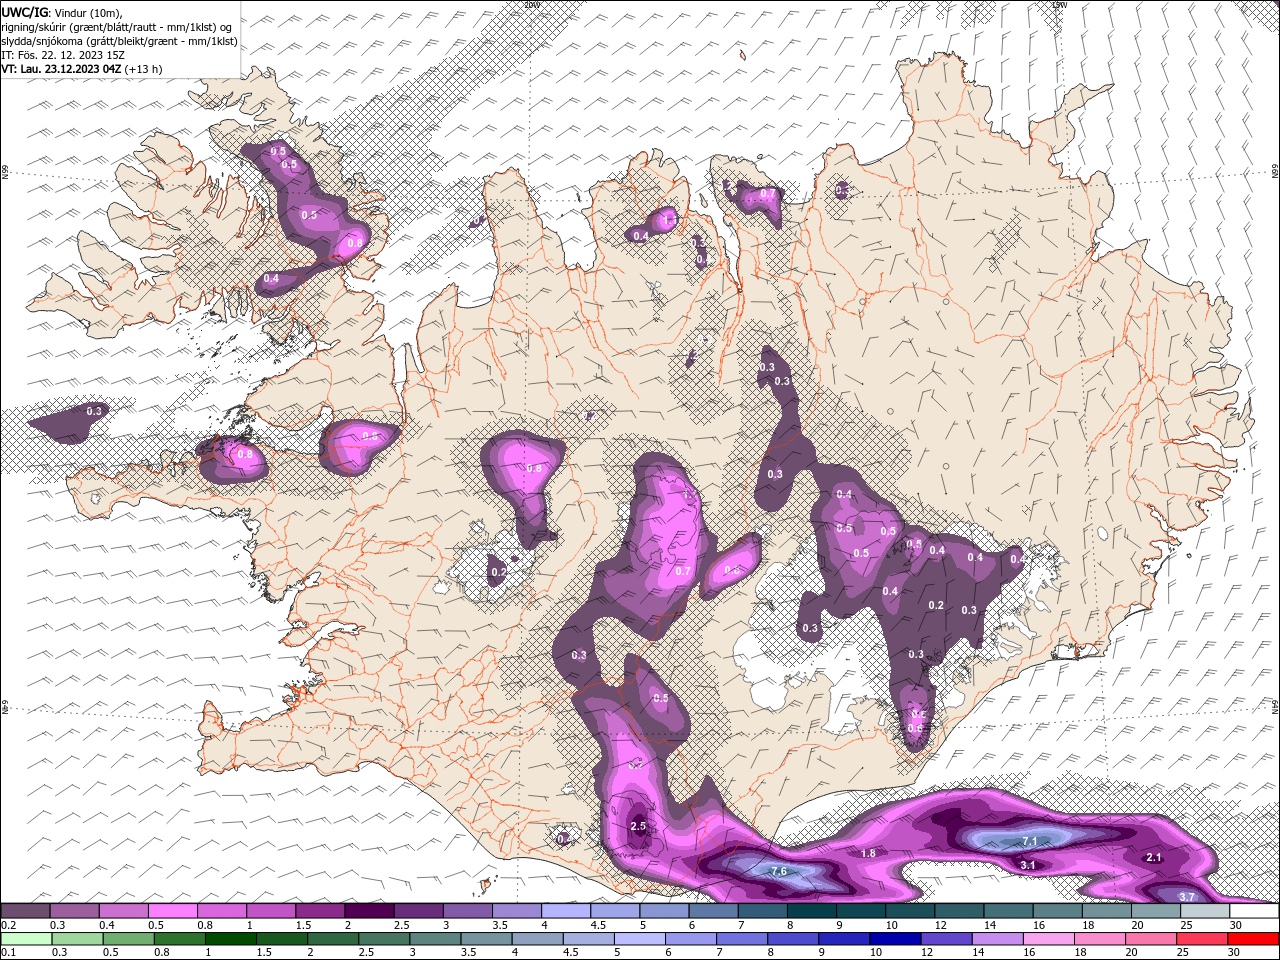This screenshot has width=1280, height=960.
Task: Pick the dark navy blue swatch in the rain legend
Action: pyautogui.click(x=895, y=939)
